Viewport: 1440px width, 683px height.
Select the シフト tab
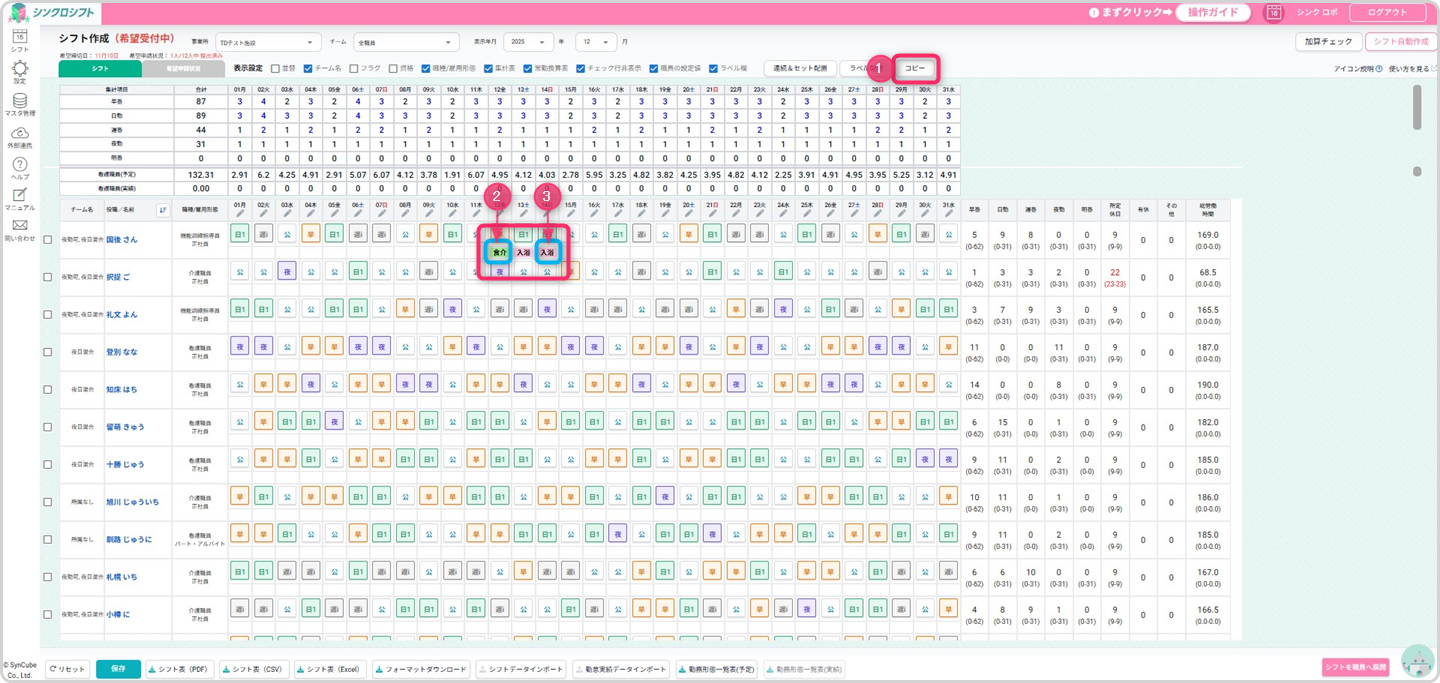[100, 69]
